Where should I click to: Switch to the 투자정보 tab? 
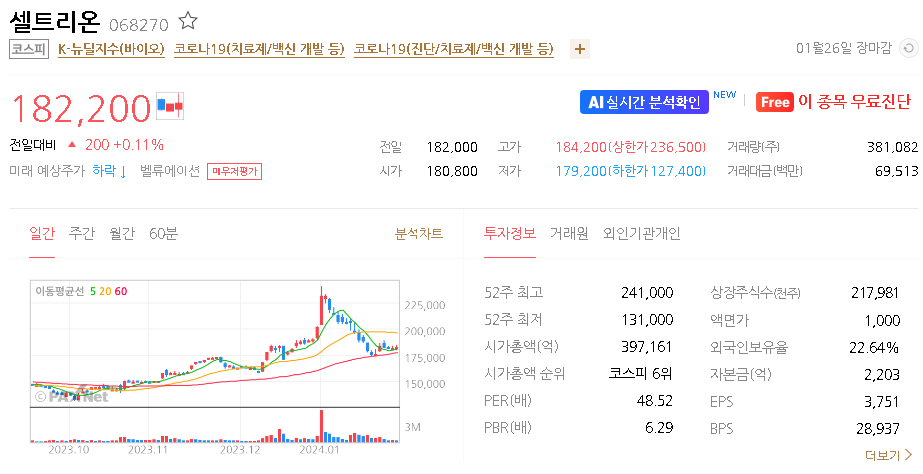510,233
